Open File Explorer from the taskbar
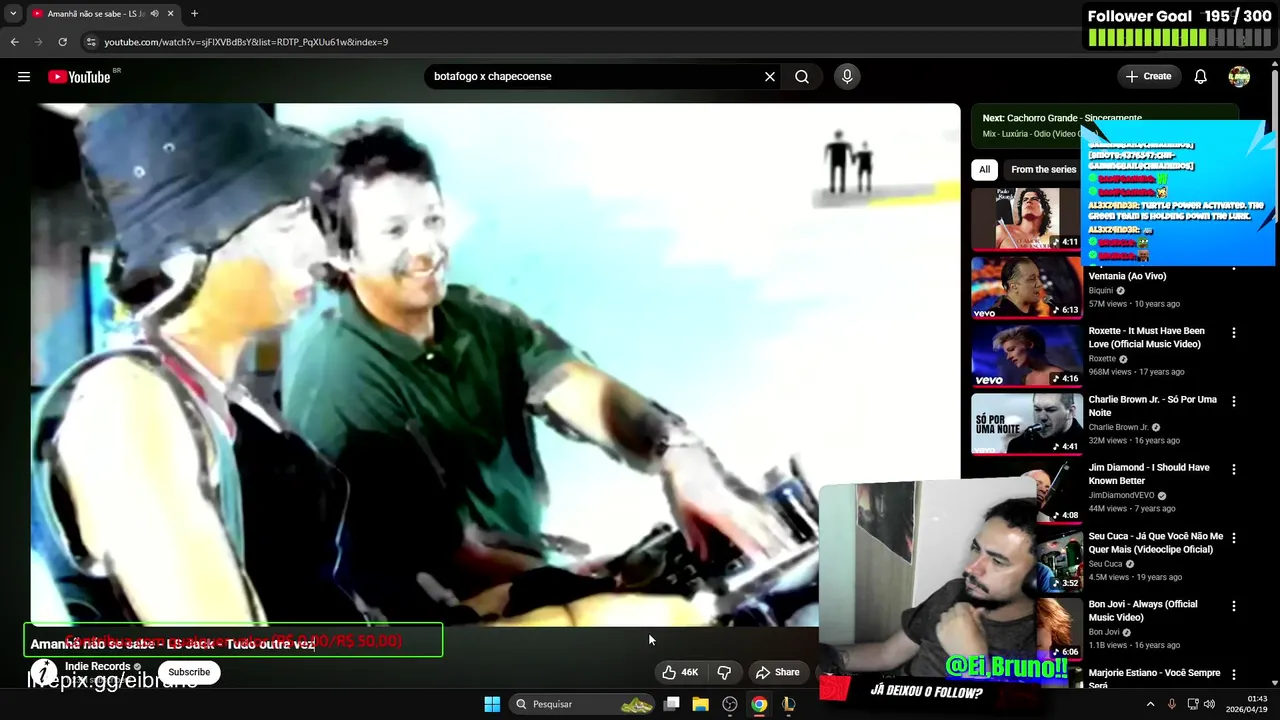Screen dimensions: 1280x720 701,704
